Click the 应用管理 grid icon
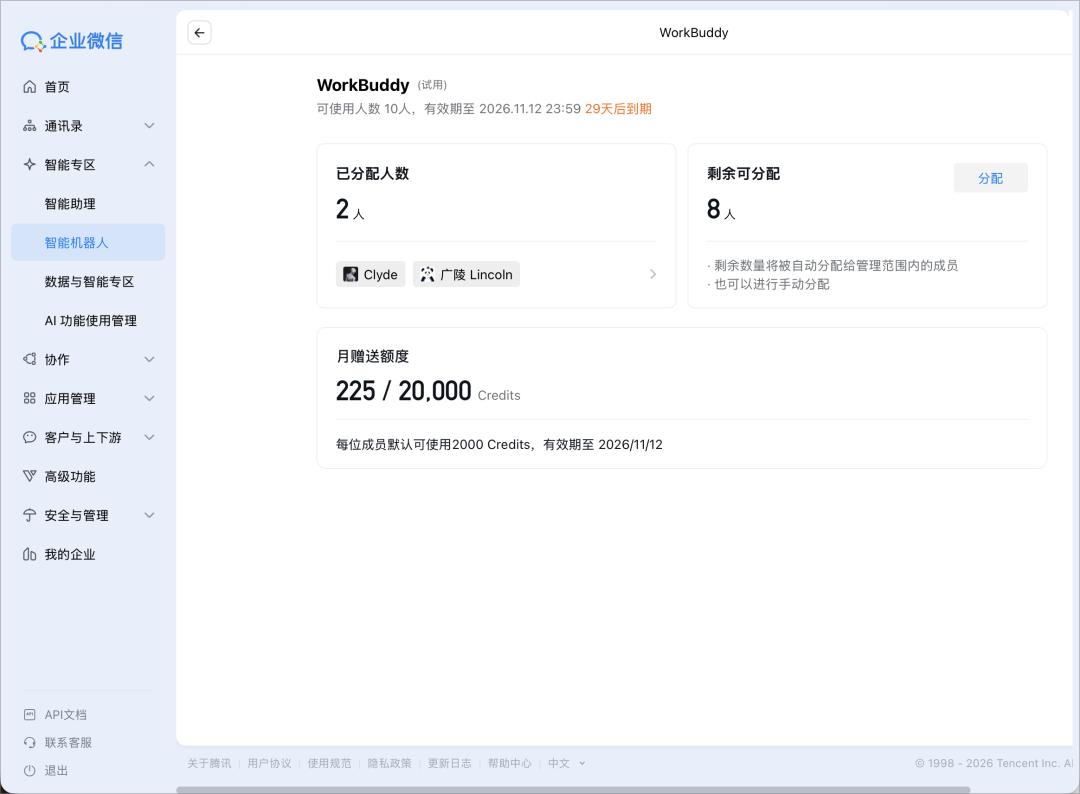This screenshot has width=1080, height=794. click(30, 399)
